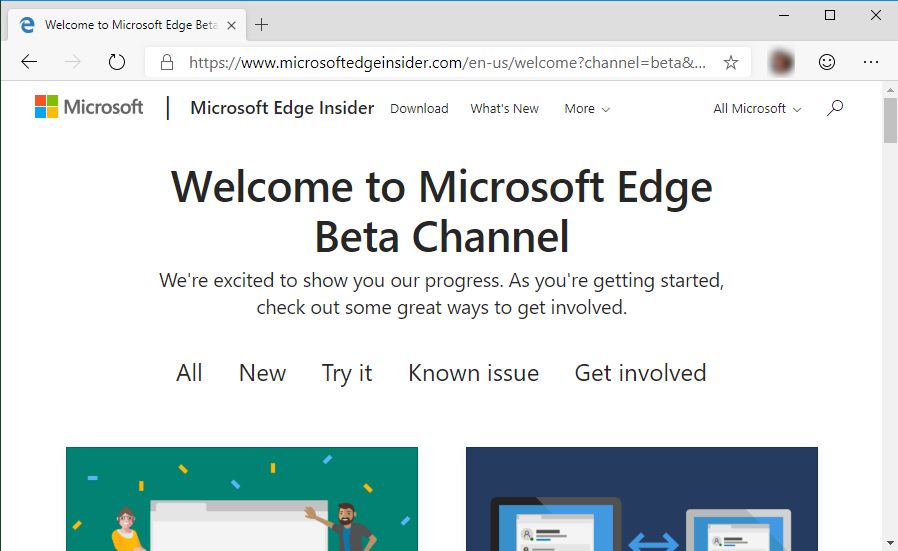
Task: Reload the page with refresh icon
Action: coord(117,62)
